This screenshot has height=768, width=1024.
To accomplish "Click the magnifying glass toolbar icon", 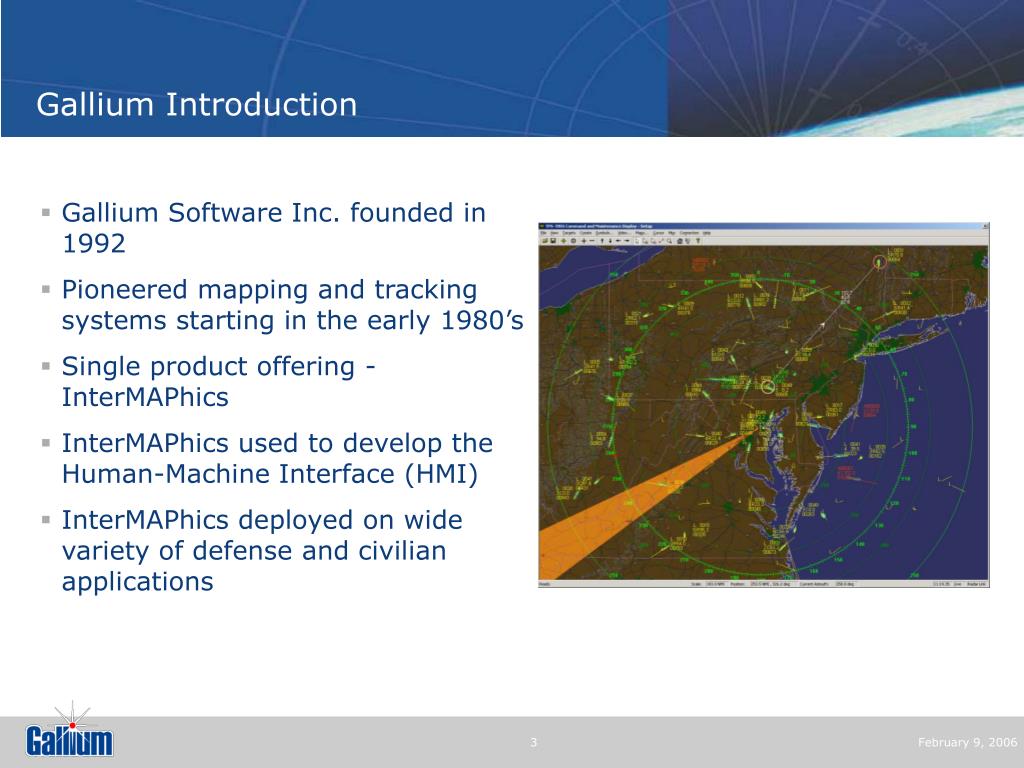I will pyautogui.click(x=669, y=241).
